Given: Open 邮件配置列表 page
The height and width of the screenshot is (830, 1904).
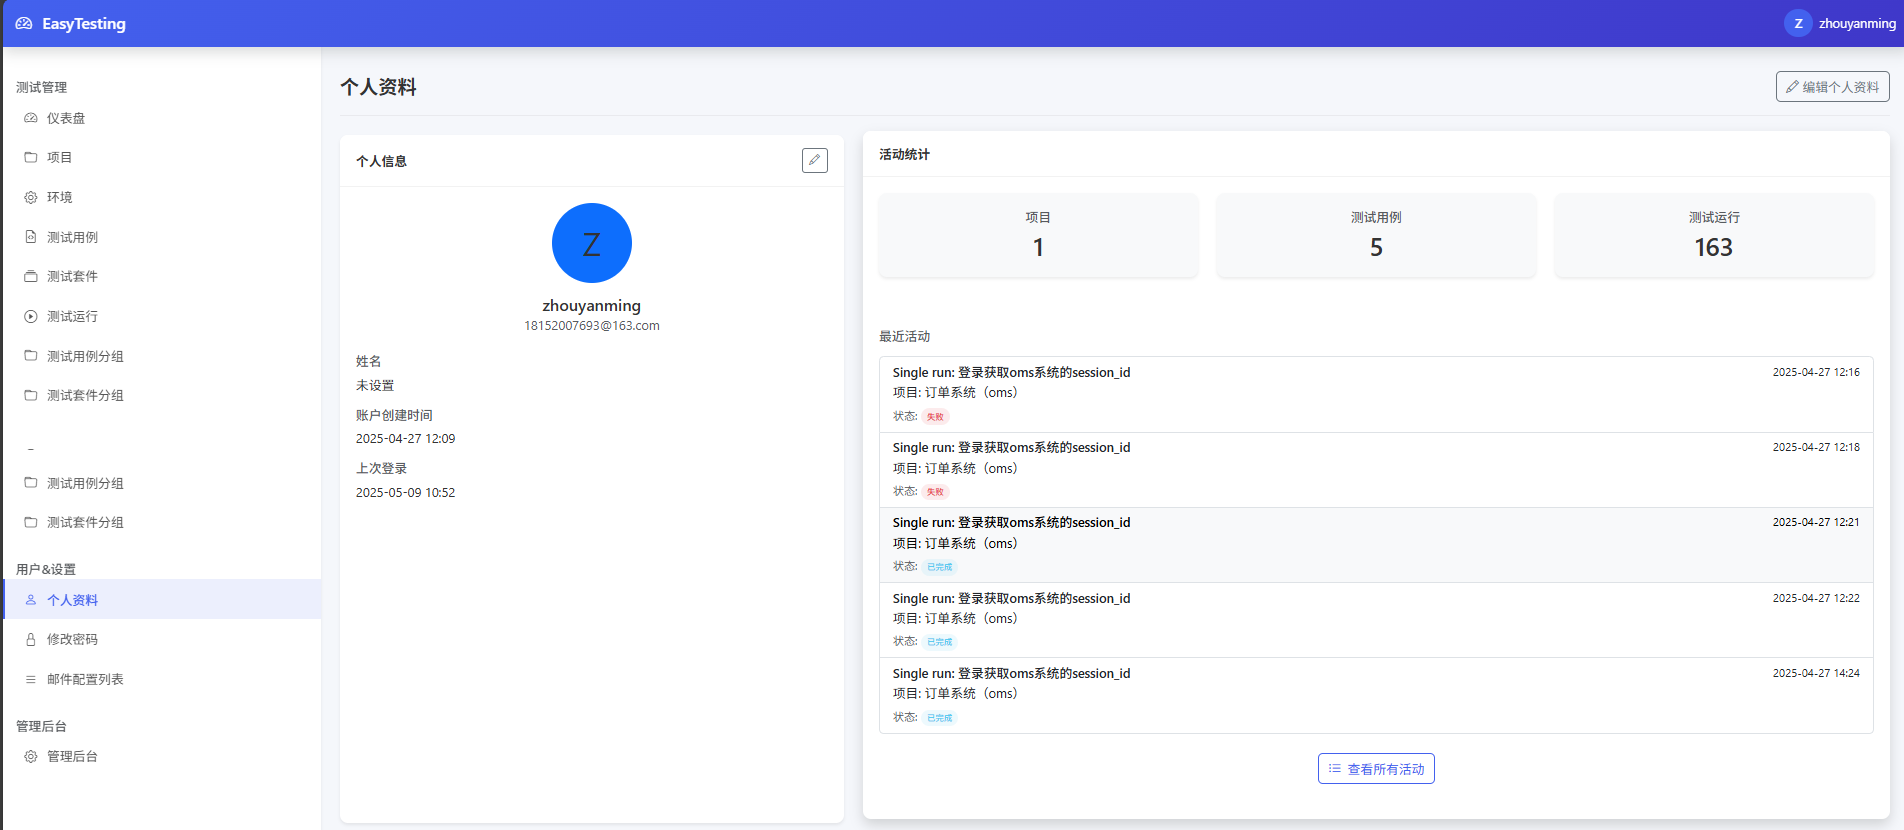Looking at the screenshot, I should pos(162,679).
